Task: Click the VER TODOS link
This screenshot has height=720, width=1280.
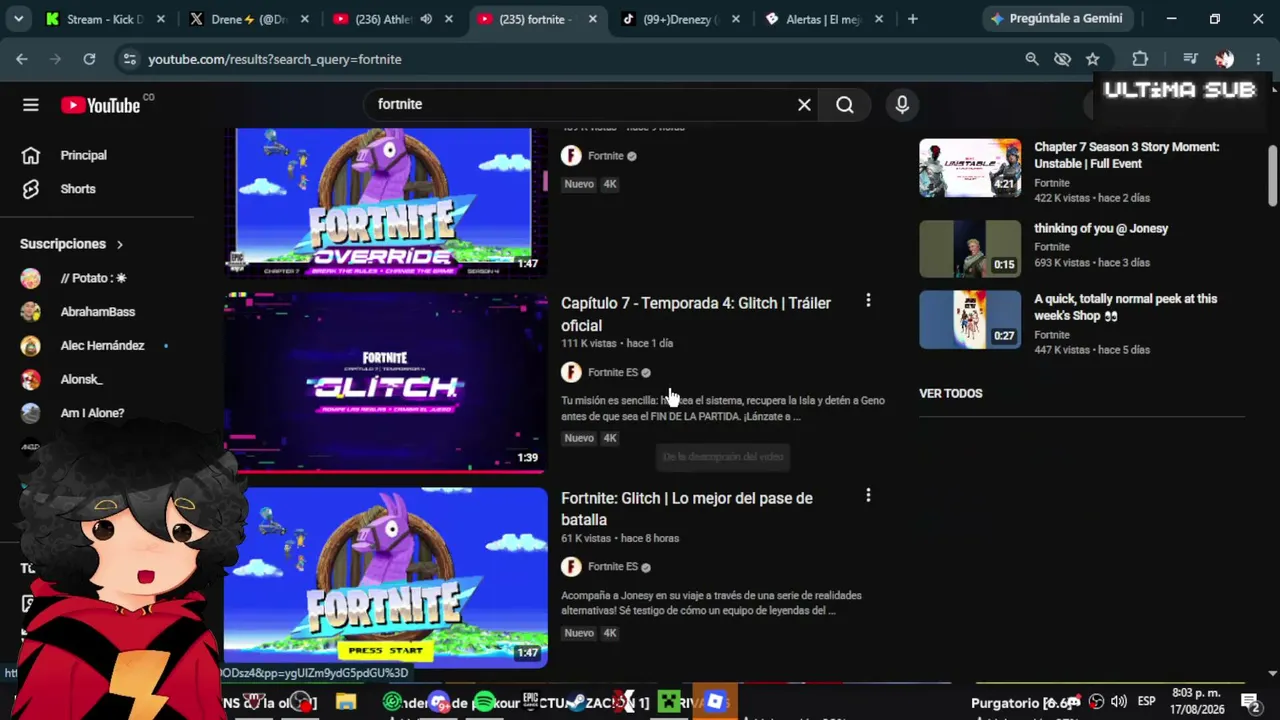Action: pos(951,393)
